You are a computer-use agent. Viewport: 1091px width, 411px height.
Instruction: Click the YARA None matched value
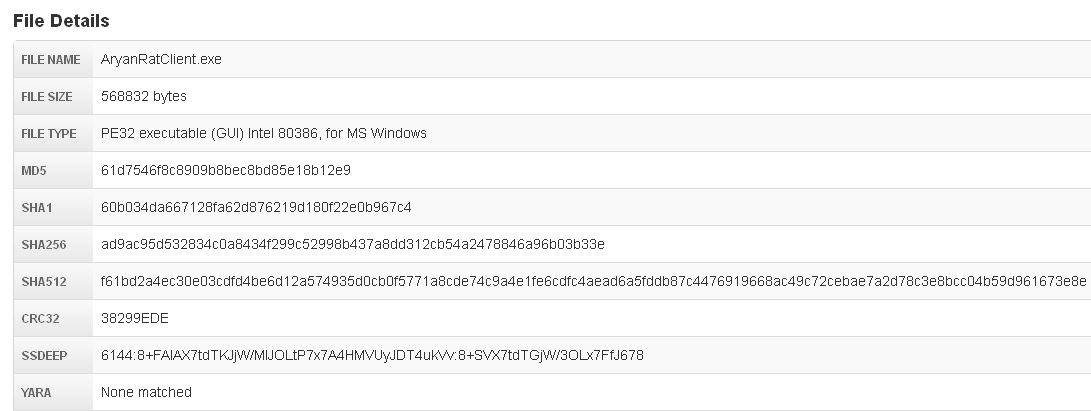tap(146, 393)
